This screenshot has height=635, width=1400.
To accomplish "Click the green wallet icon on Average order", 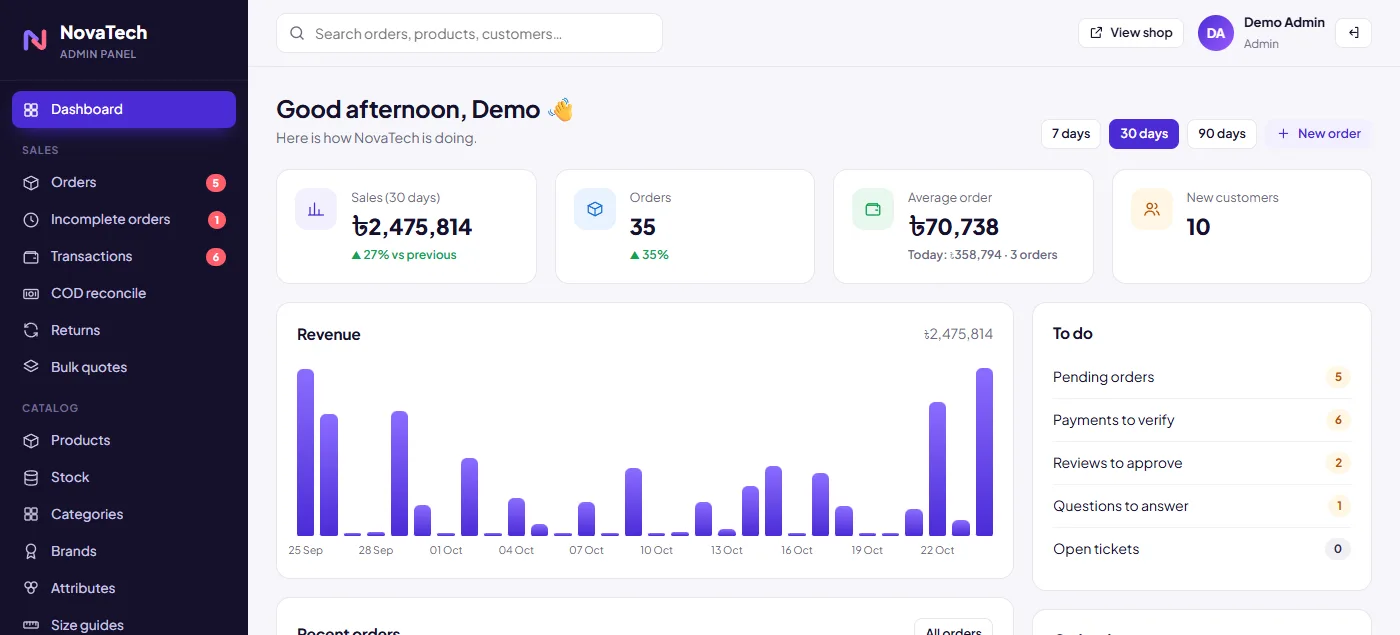I will click(x=873, y=209).
